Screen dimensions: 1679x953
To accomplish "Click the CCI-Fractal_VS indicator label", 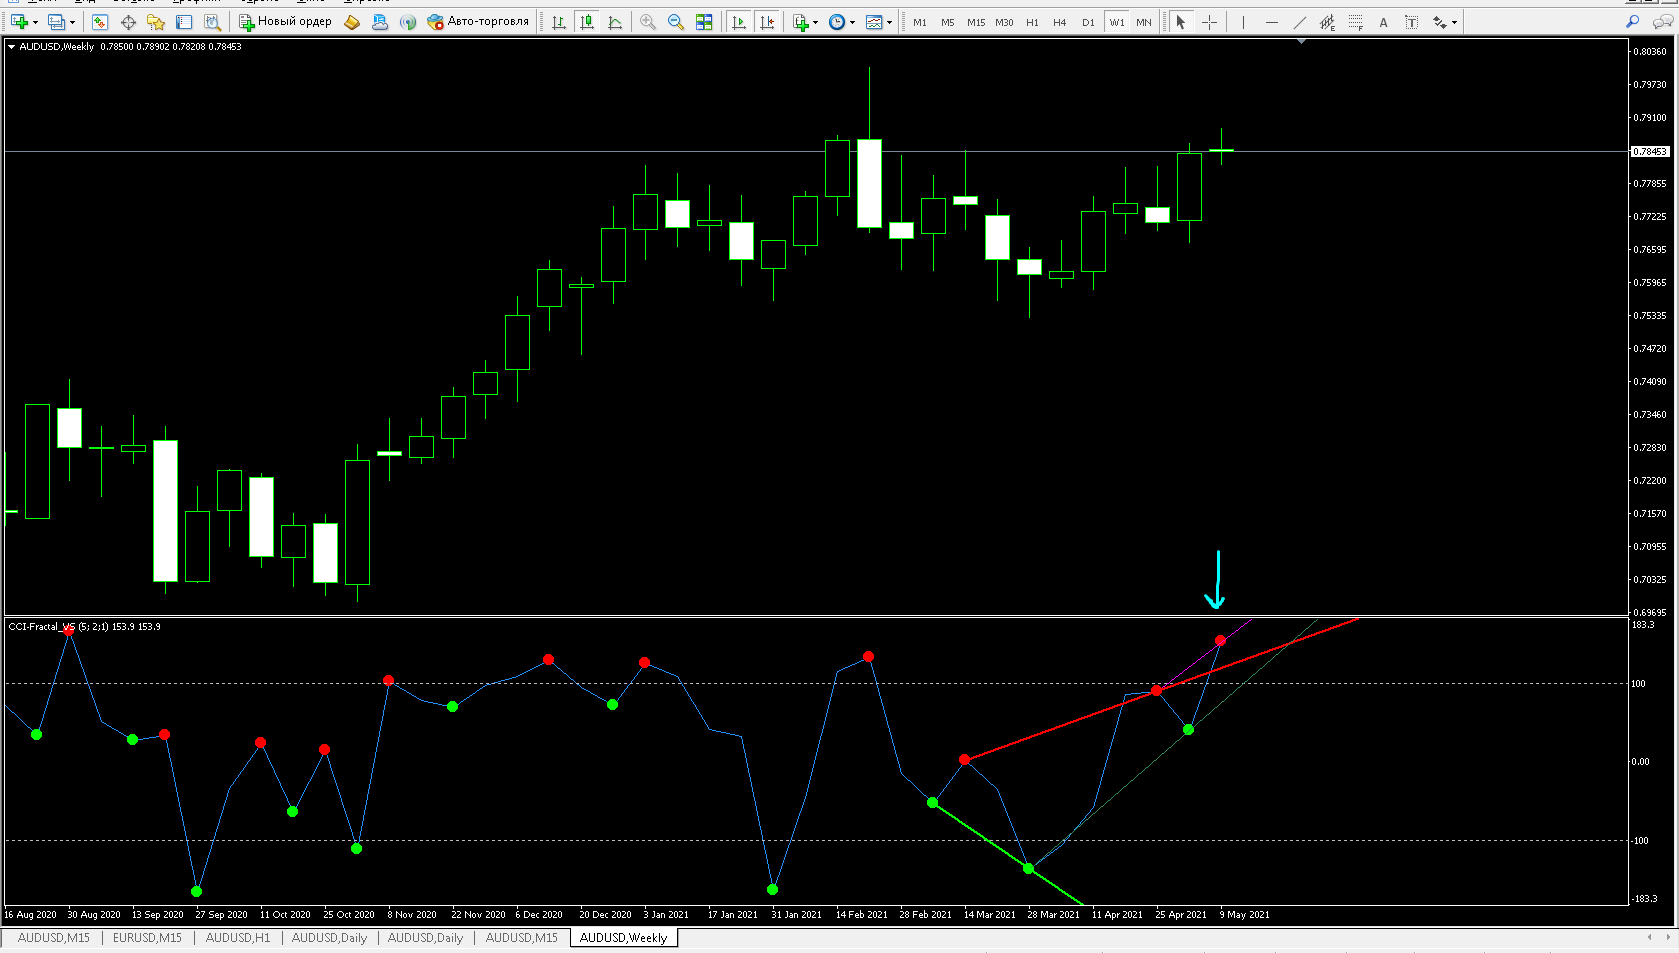I will point(84,627).
